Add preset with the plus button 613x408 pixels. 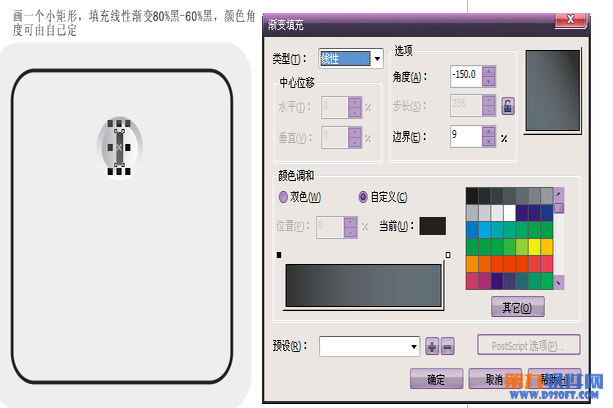click(432, 346)
